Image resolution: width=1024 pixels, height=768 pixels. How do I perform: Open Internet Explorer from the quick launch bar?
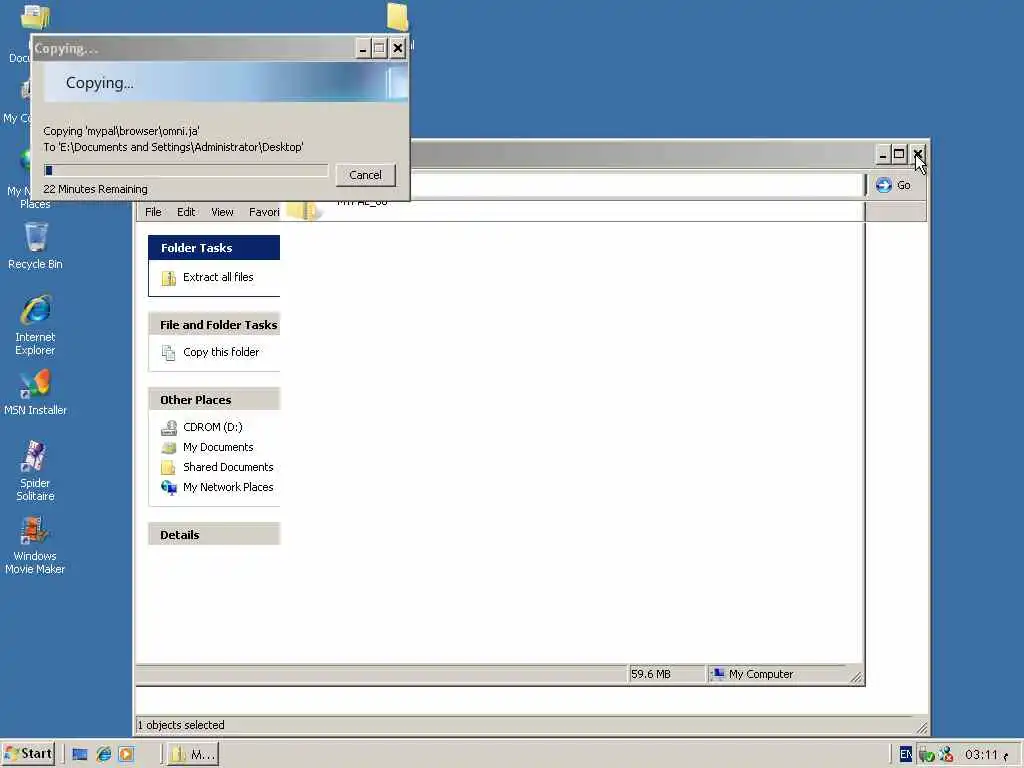pos(103,754)
